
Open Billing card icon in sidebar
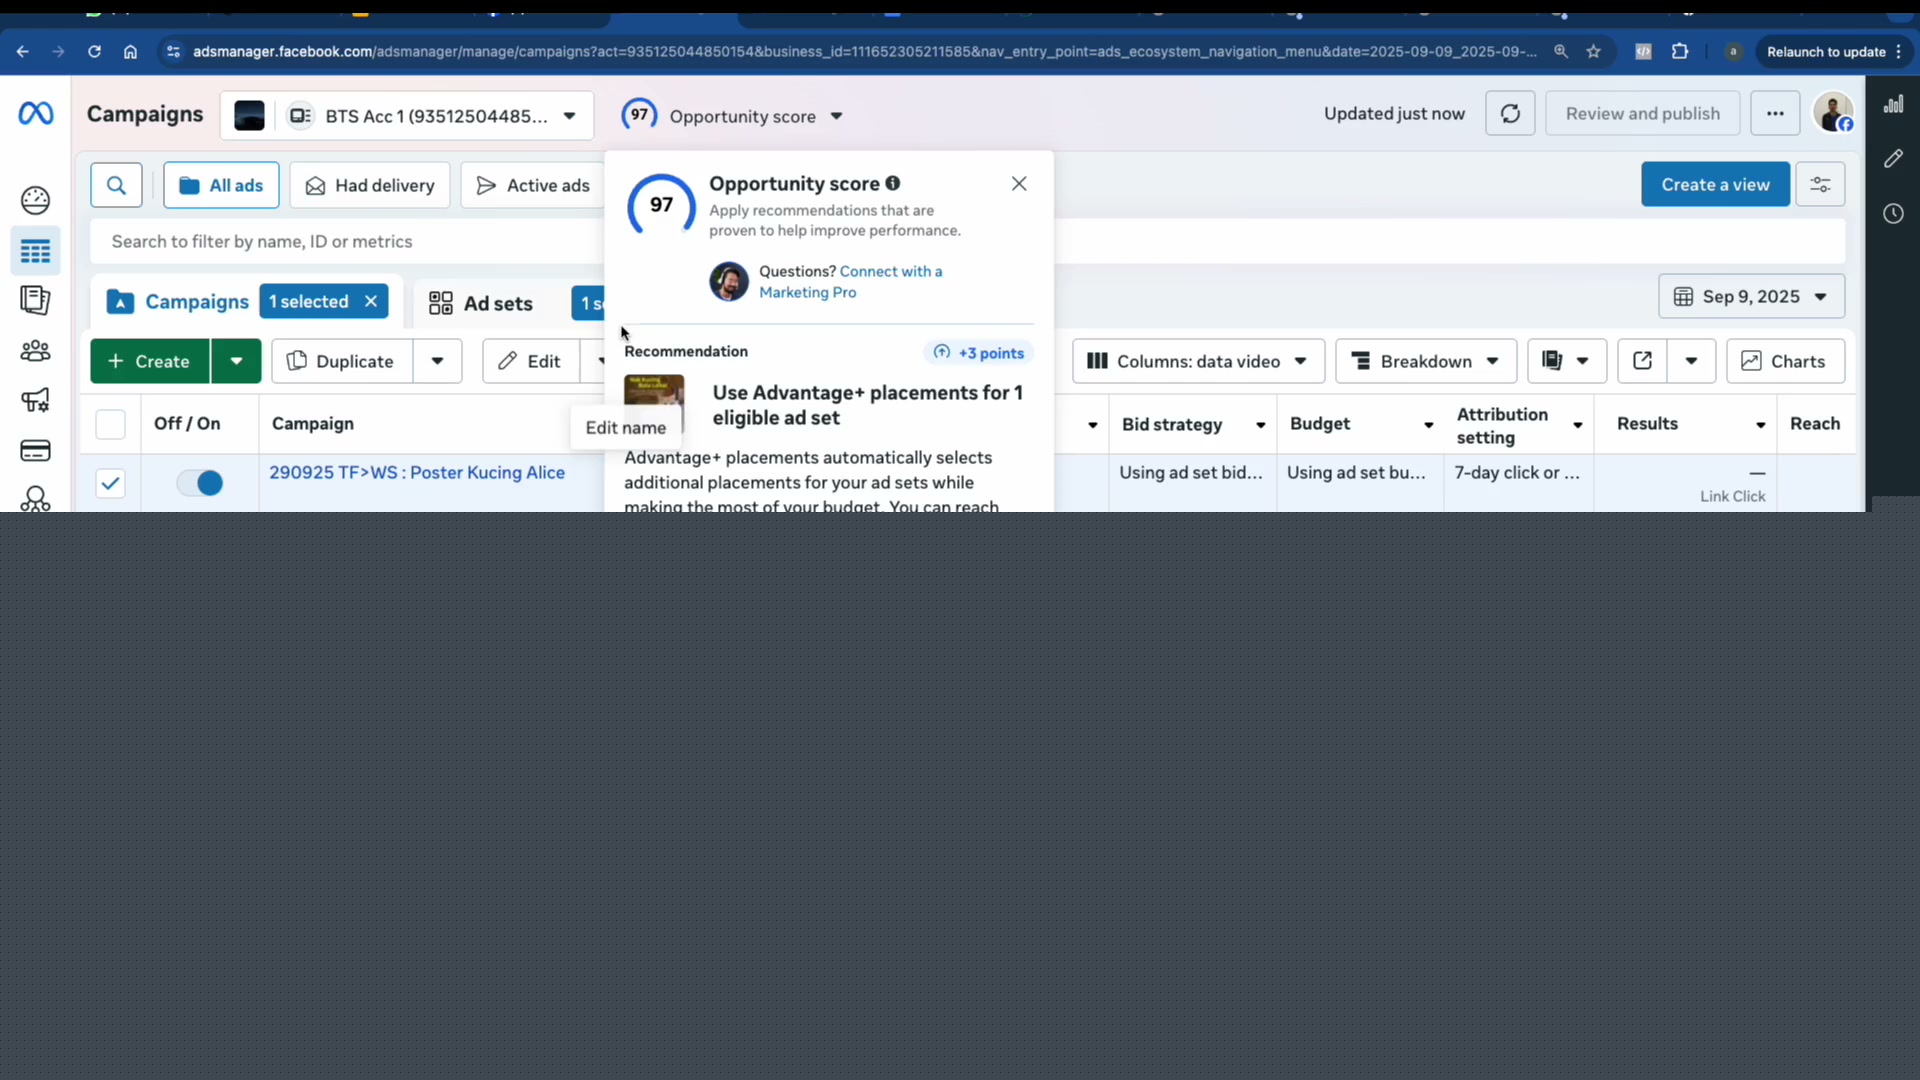pos(35,450)
